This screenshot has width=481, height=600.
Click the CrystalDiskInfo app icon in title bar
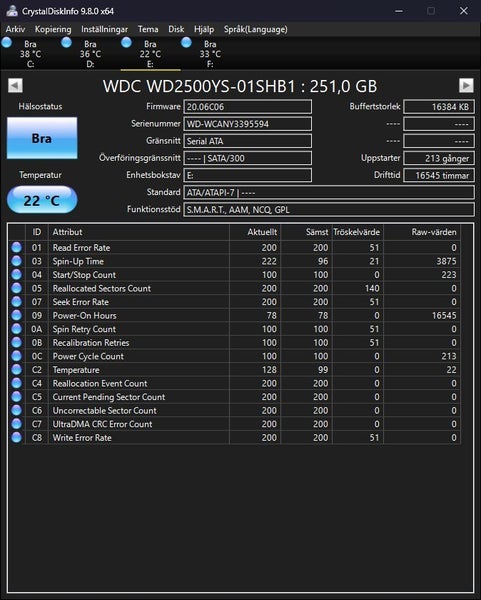click(x=12, y=11)
